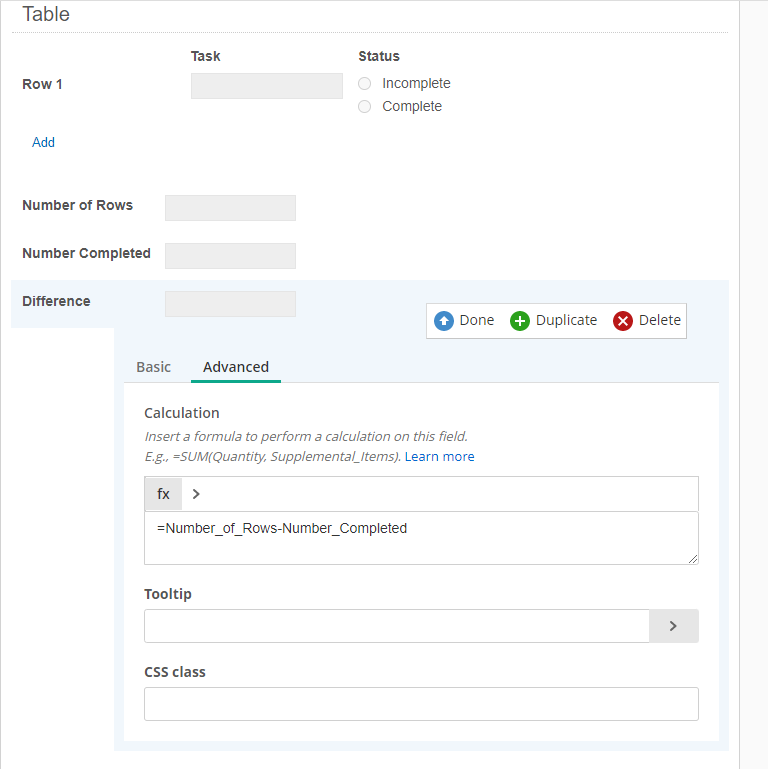This screenshot has width=768, height=769.
Task: Switch to the Advanced tab
Action: (236, 367)
